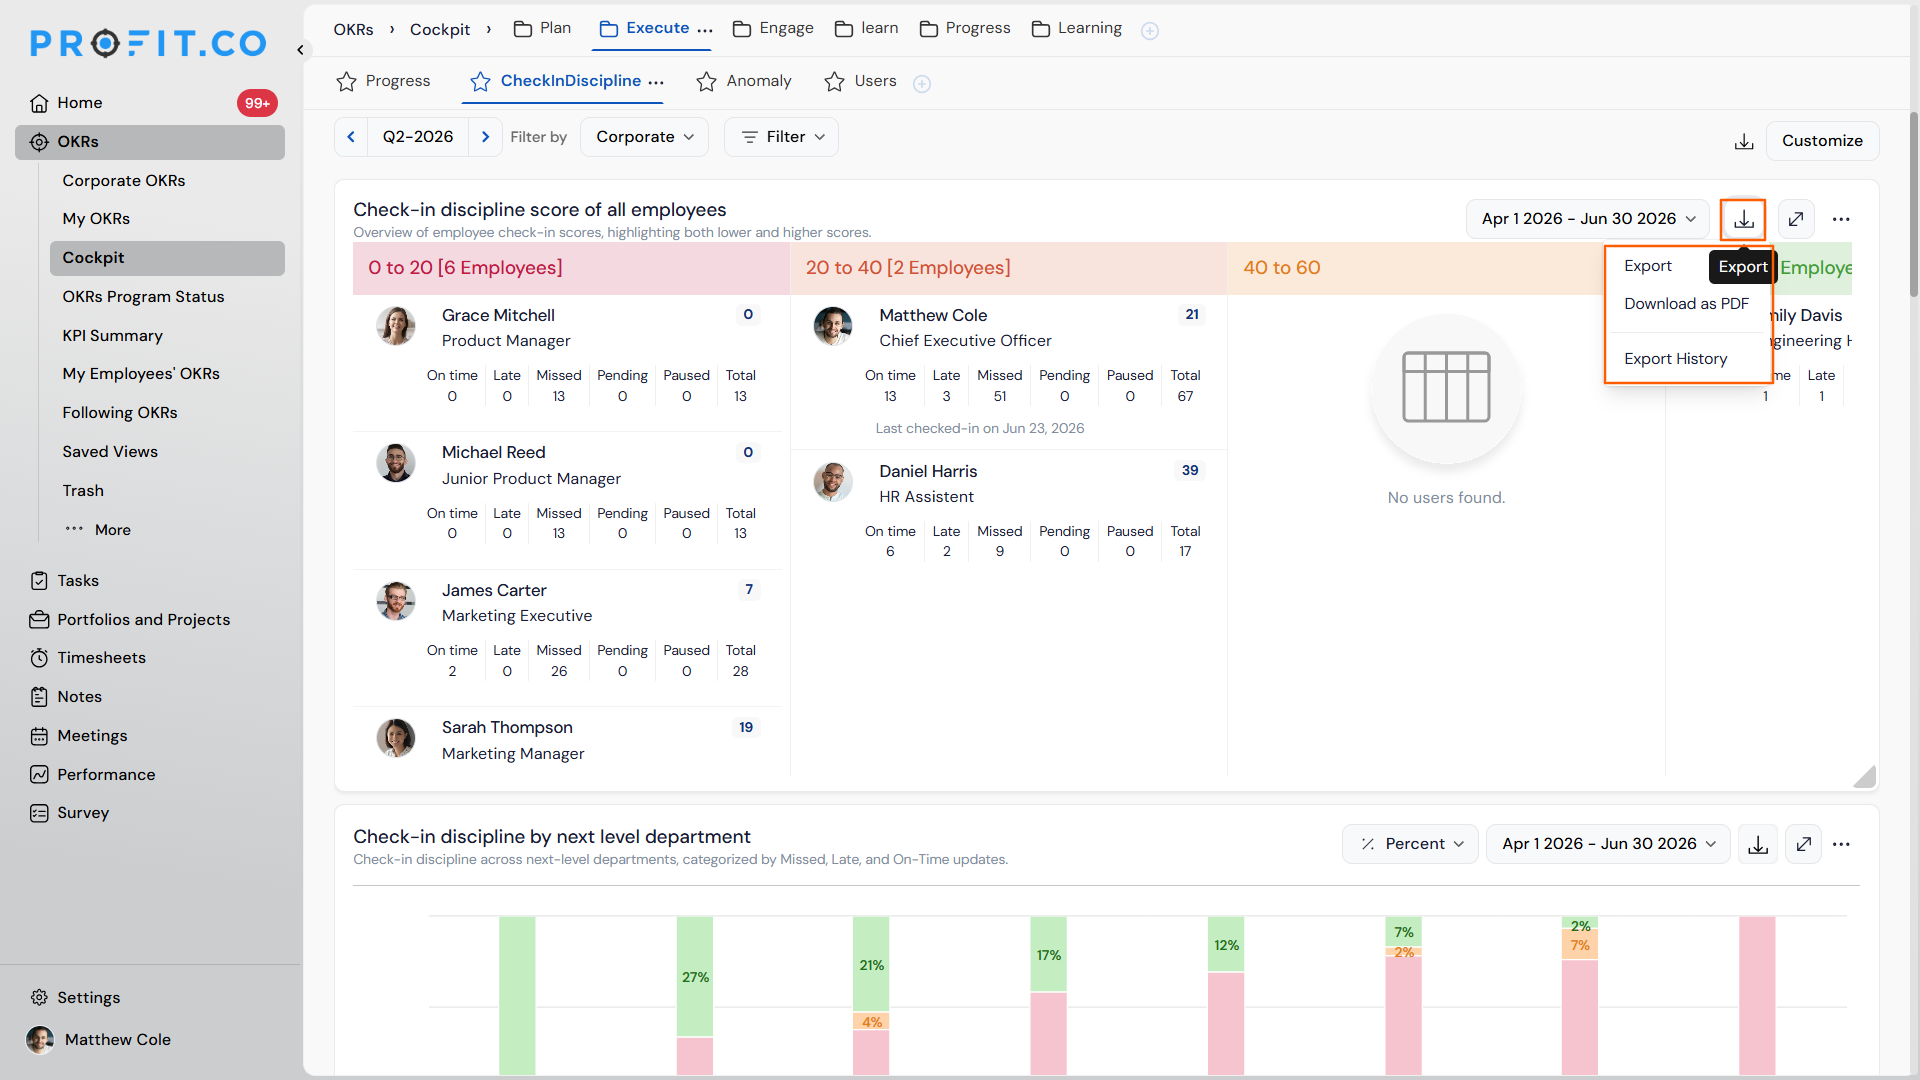Open Portfolios and Projects icon

(x=39, y=620)
